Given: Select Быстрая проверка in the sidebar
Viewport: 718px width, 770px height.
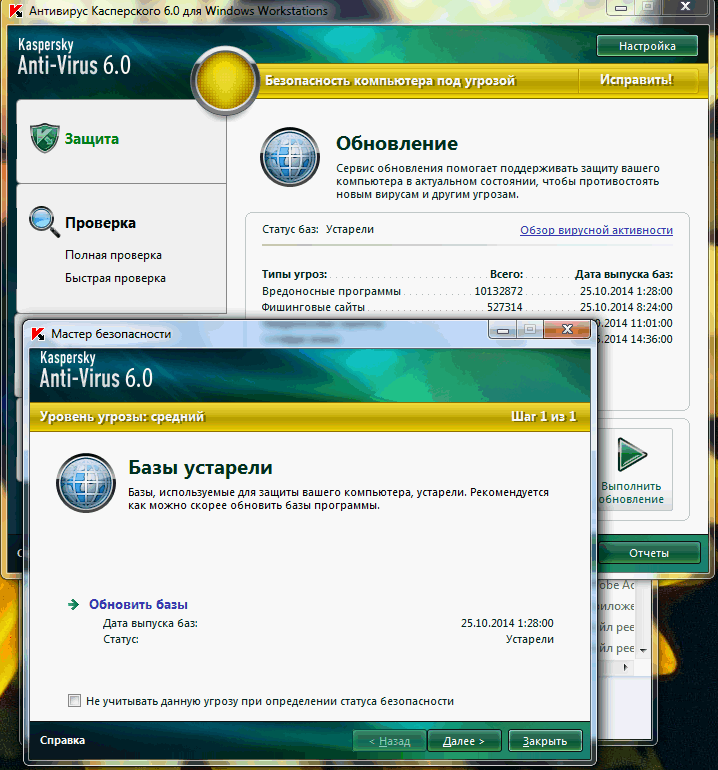Looking at the screenshot, I should coord(115,278).
